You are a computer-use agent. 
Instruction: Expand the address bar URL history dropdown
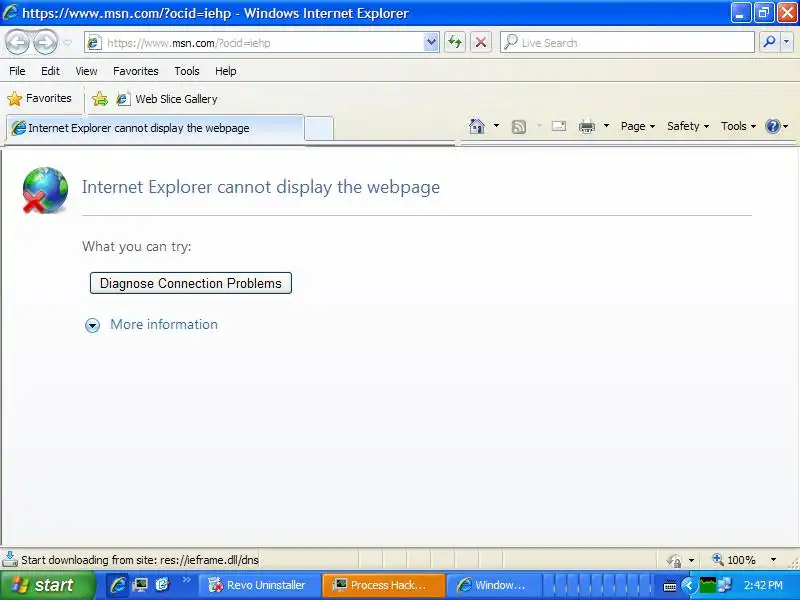pos(431,43)
